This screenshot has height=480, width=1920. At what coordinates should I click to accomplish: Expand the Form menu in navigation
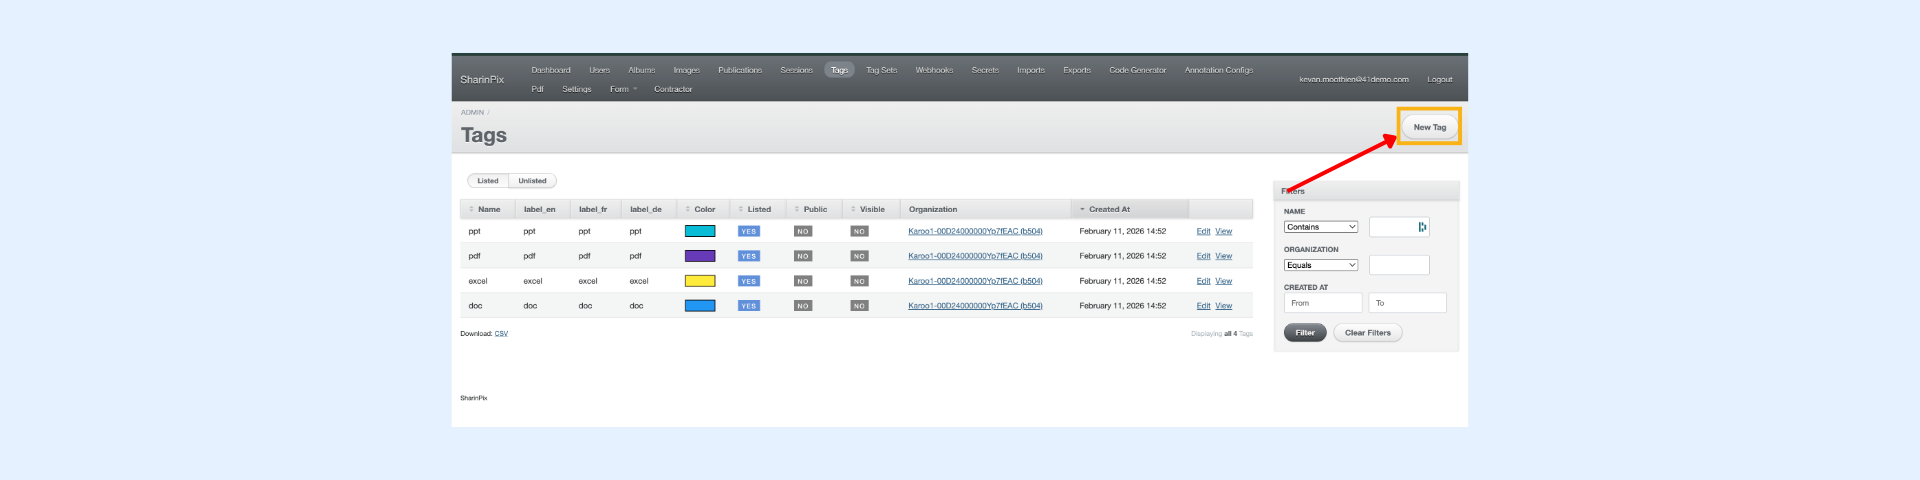point(623,89)
